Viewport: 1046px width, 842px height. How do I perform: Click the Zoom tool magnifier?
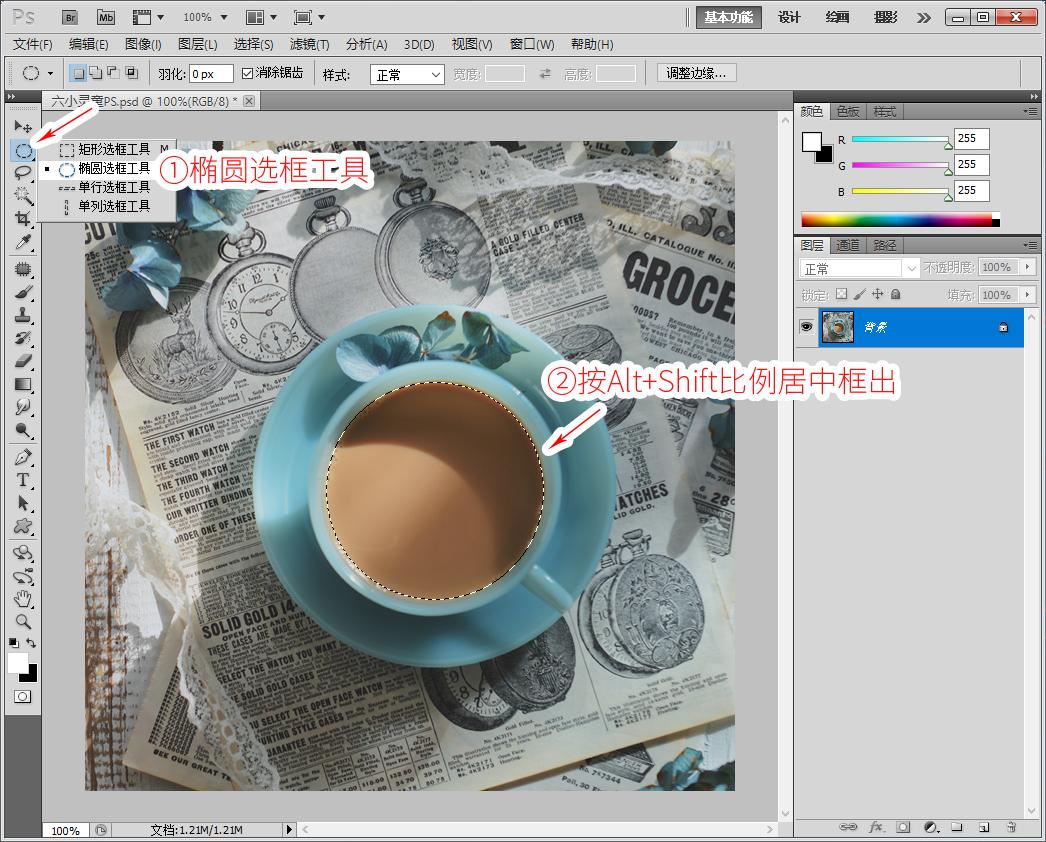click(x=22, y=622)
